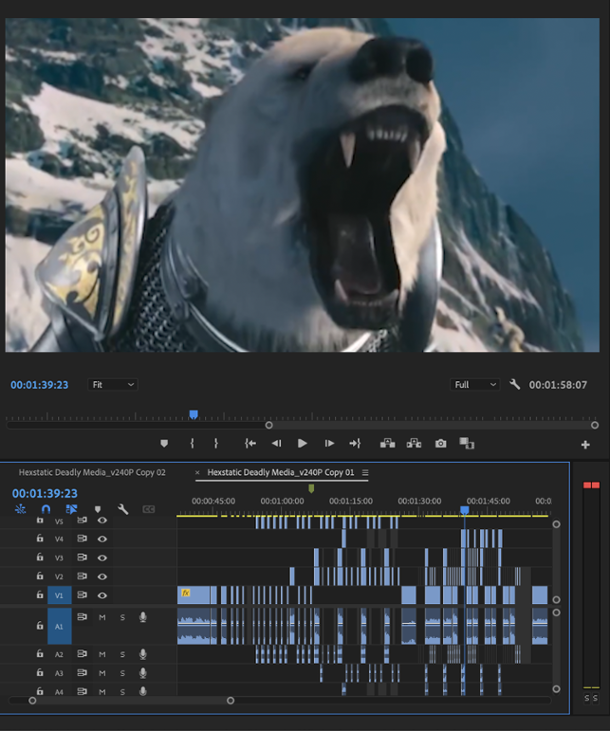Step forward one frame
The image size is (610, 731).
click(329, 443)
